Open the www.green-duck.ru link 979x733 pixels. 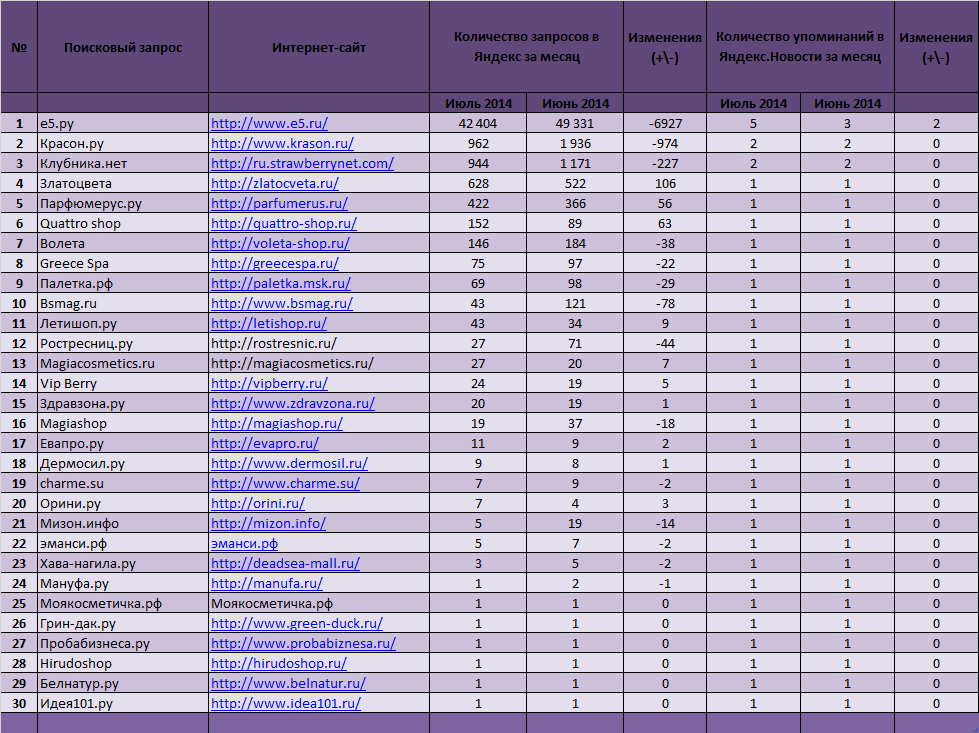[x=297, y=623]
